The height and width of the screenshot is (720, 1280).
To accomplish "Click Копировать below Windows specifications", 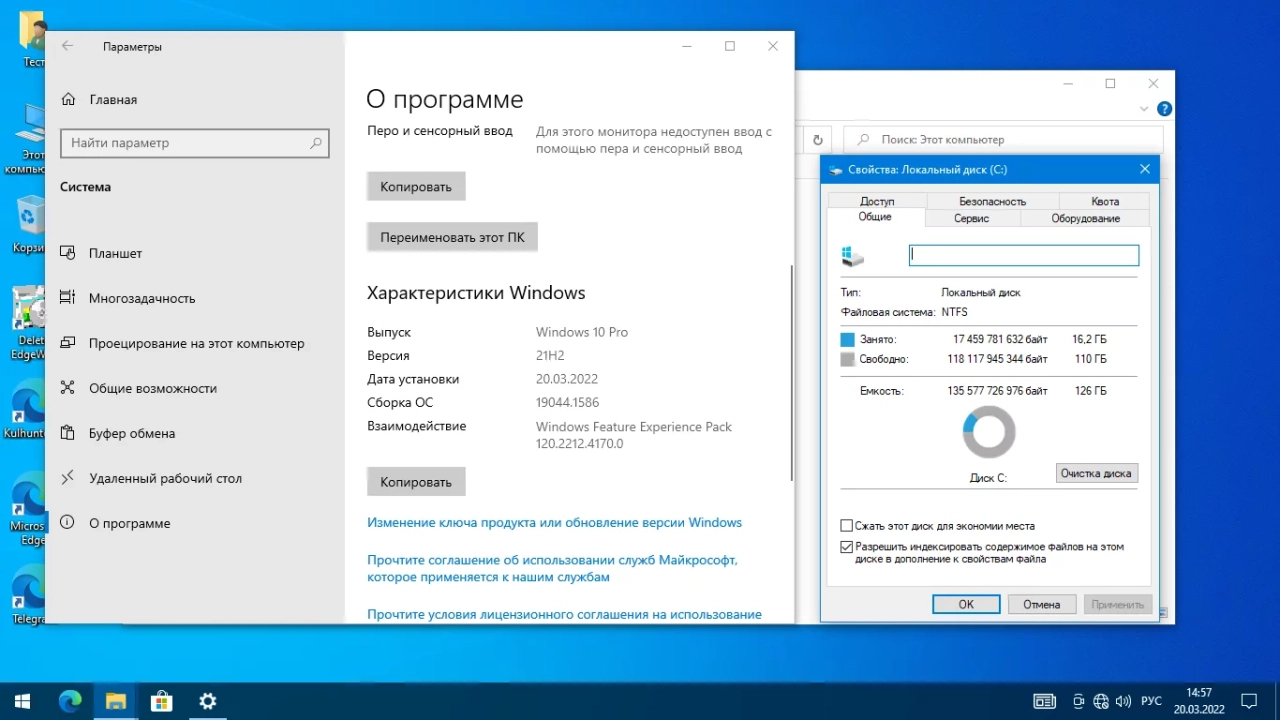I will 416,482.
